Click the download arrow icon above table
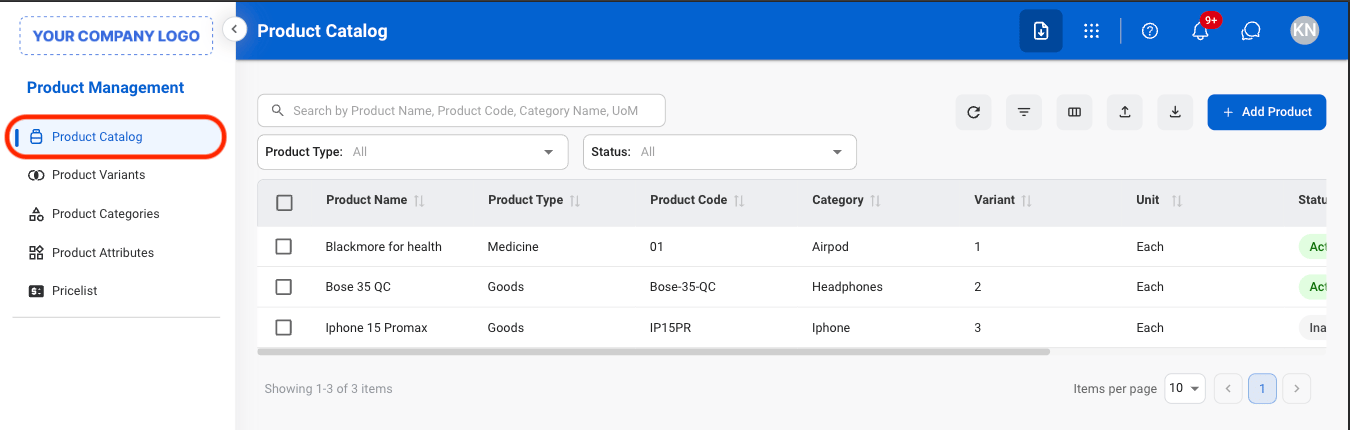The image size is (1350, 430). pyautogui.click(x=1175, y=112)
